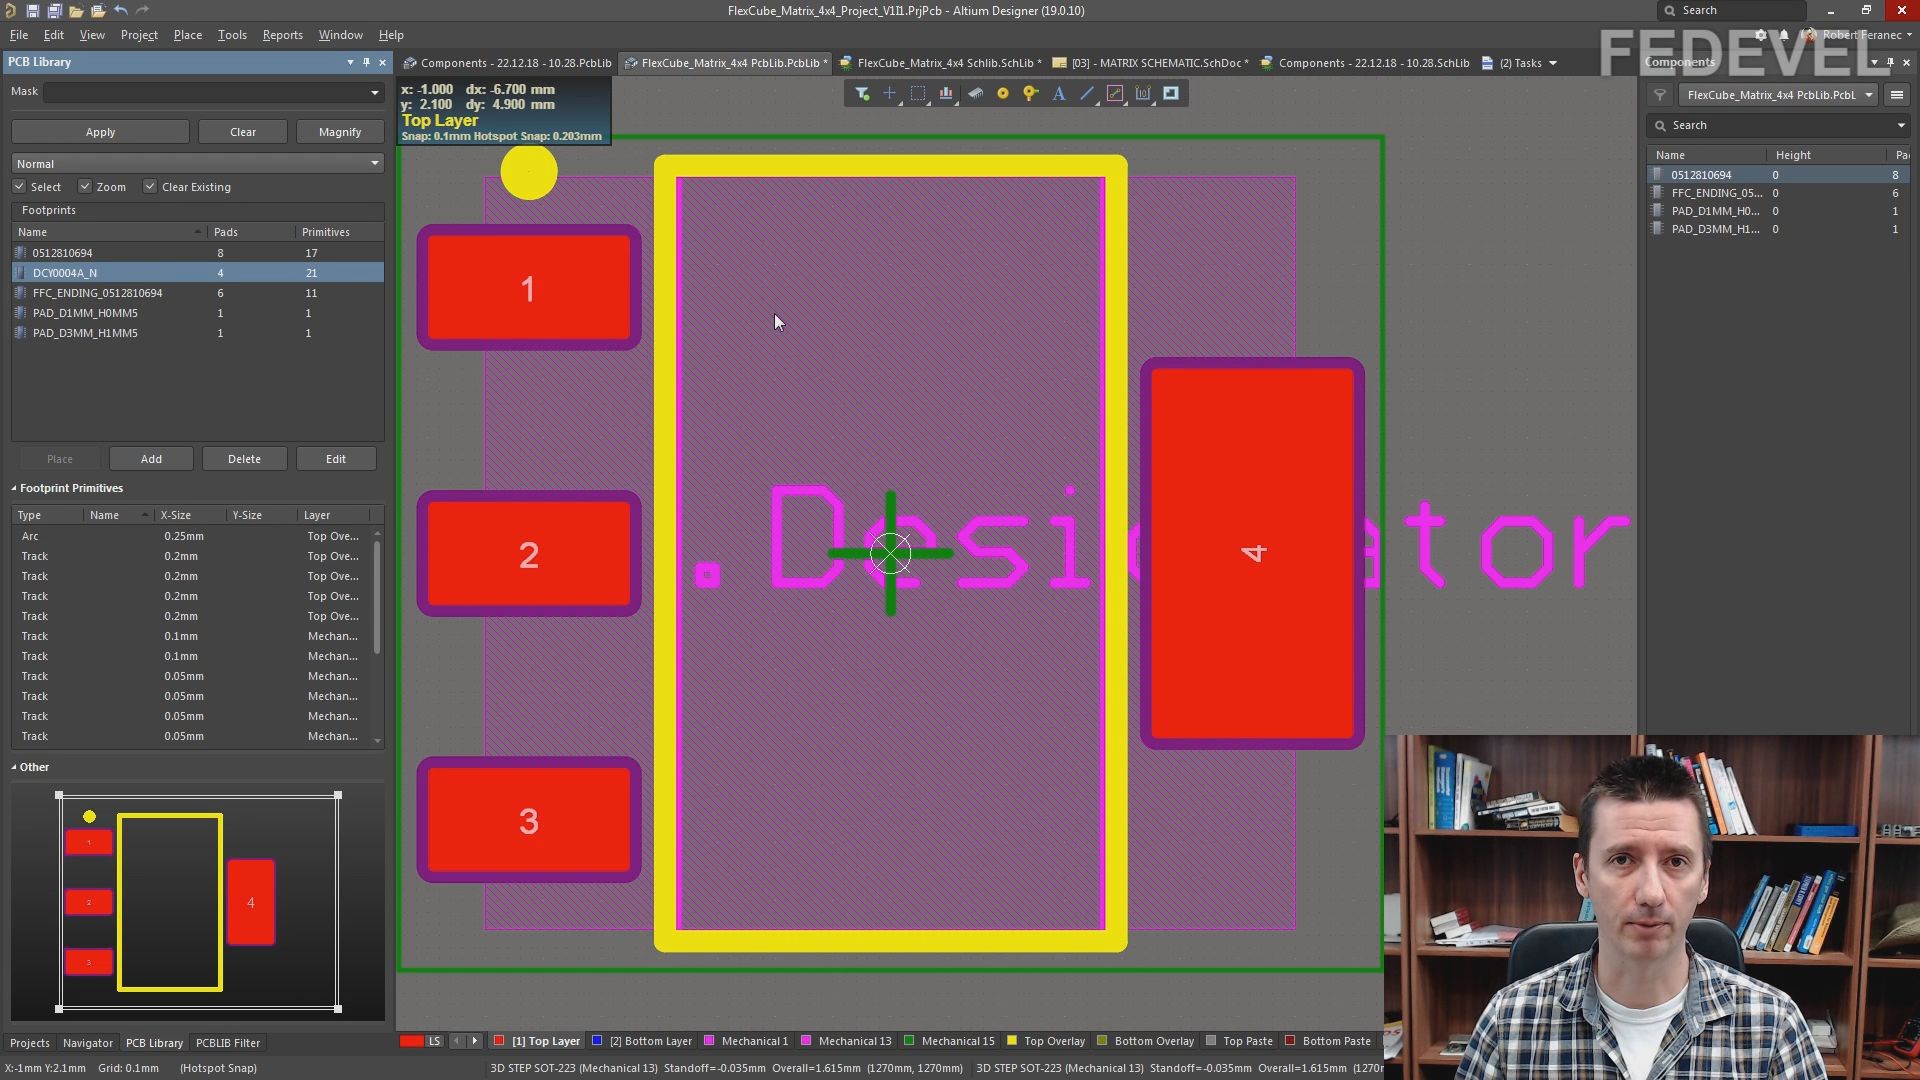Open the Normal mode dropdown
The height and width of the screenshot is (1080, 1920).
197,164
